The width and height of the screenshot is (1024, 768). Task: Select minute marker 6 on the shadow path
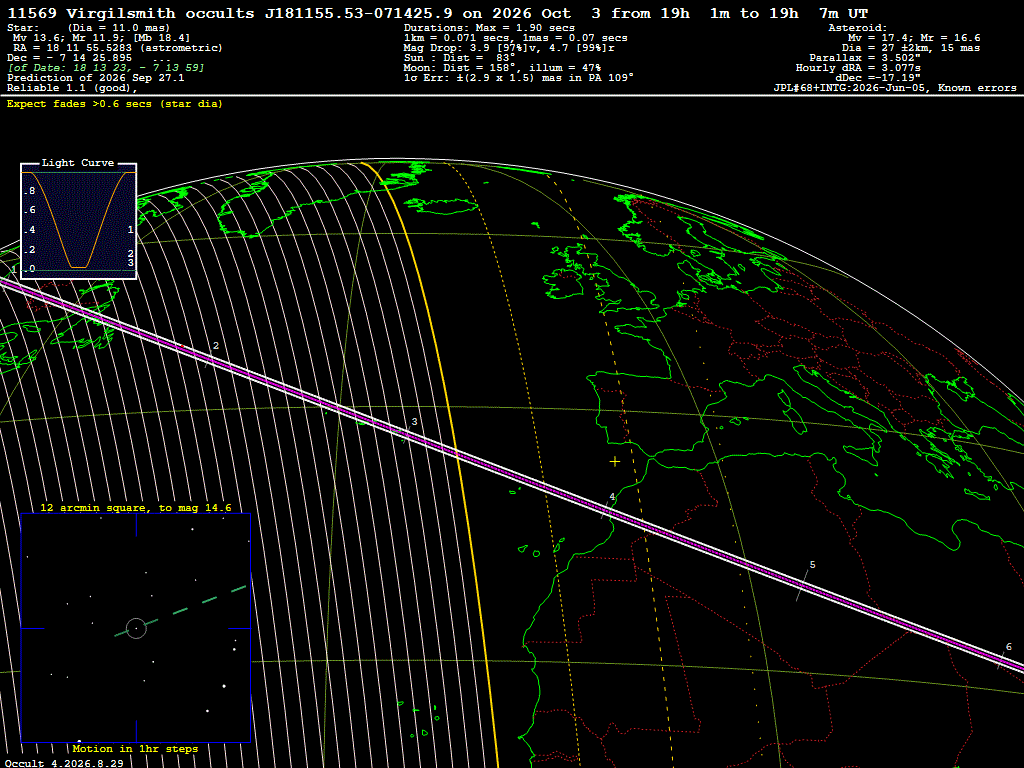(x=1008, y=647)
